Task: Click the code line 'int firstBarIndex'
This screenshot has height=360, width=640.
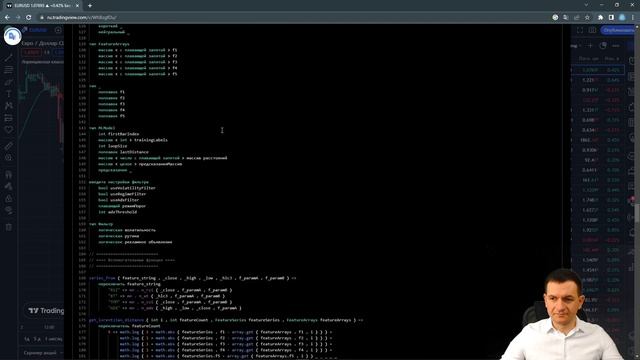Action: point(118,134)
